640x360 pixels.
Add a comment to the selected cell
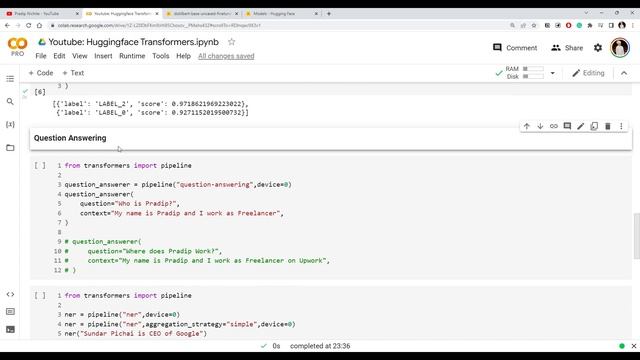567,126
